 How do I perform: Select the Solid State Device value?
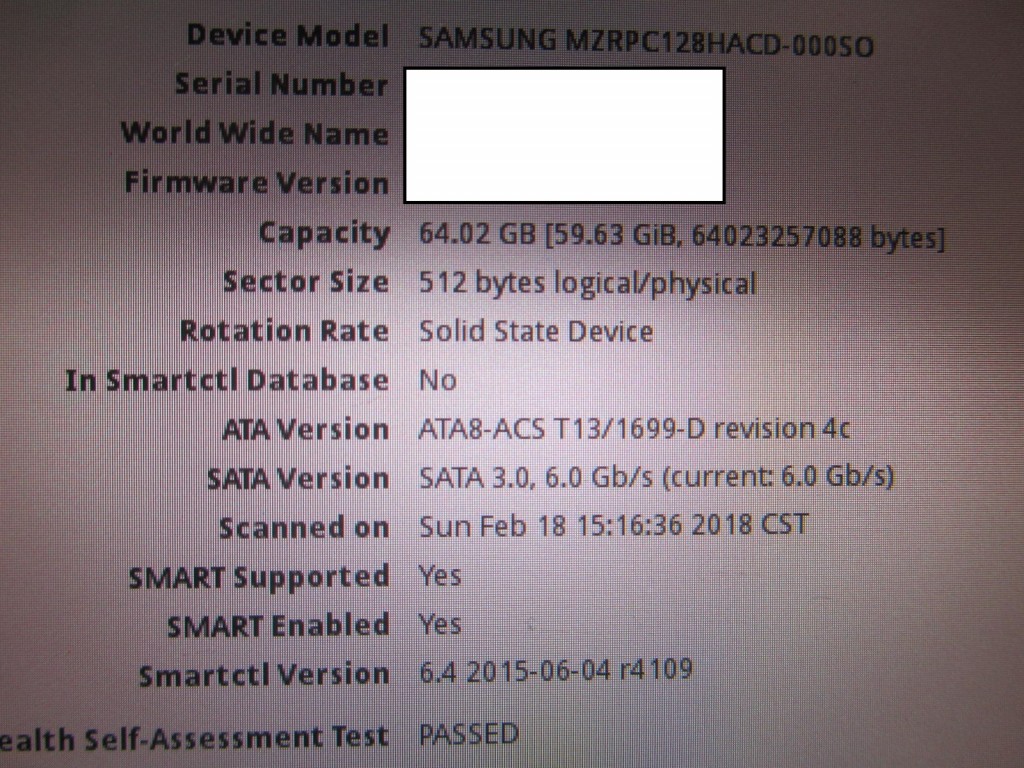click(x=536, y=331)
